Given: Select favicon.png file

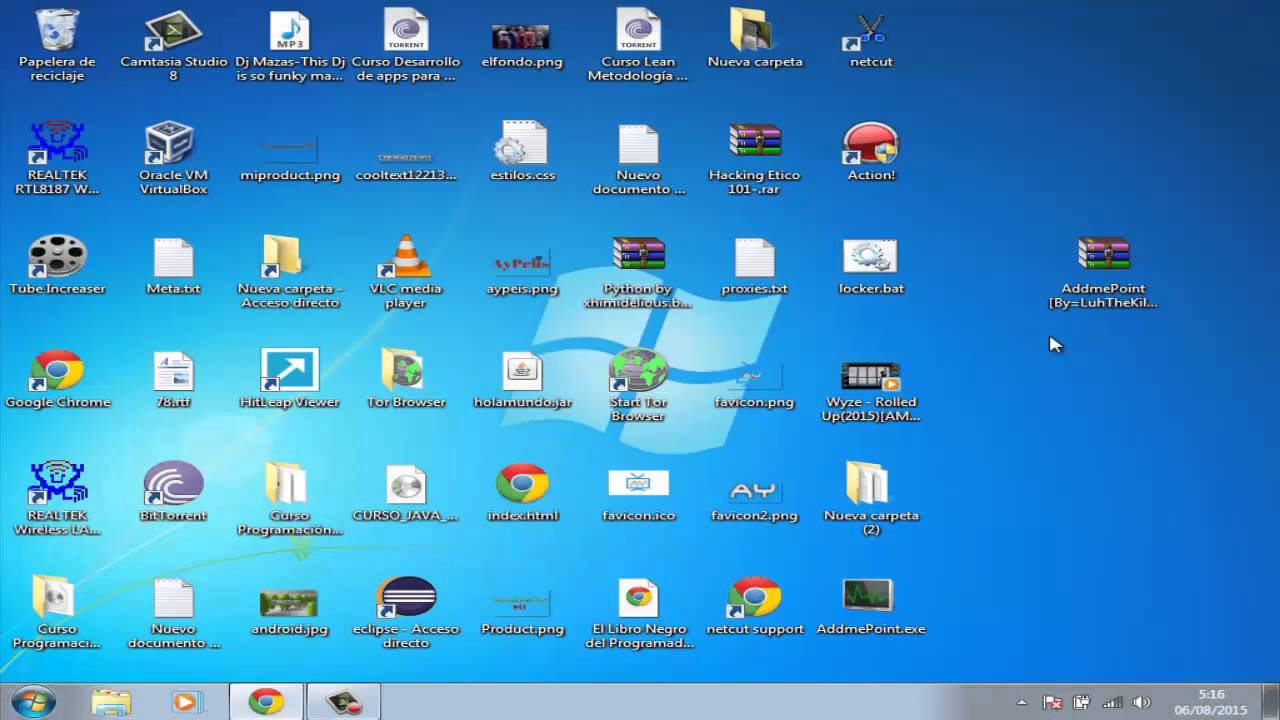Looking at the screenshot, I should (754, 377).
